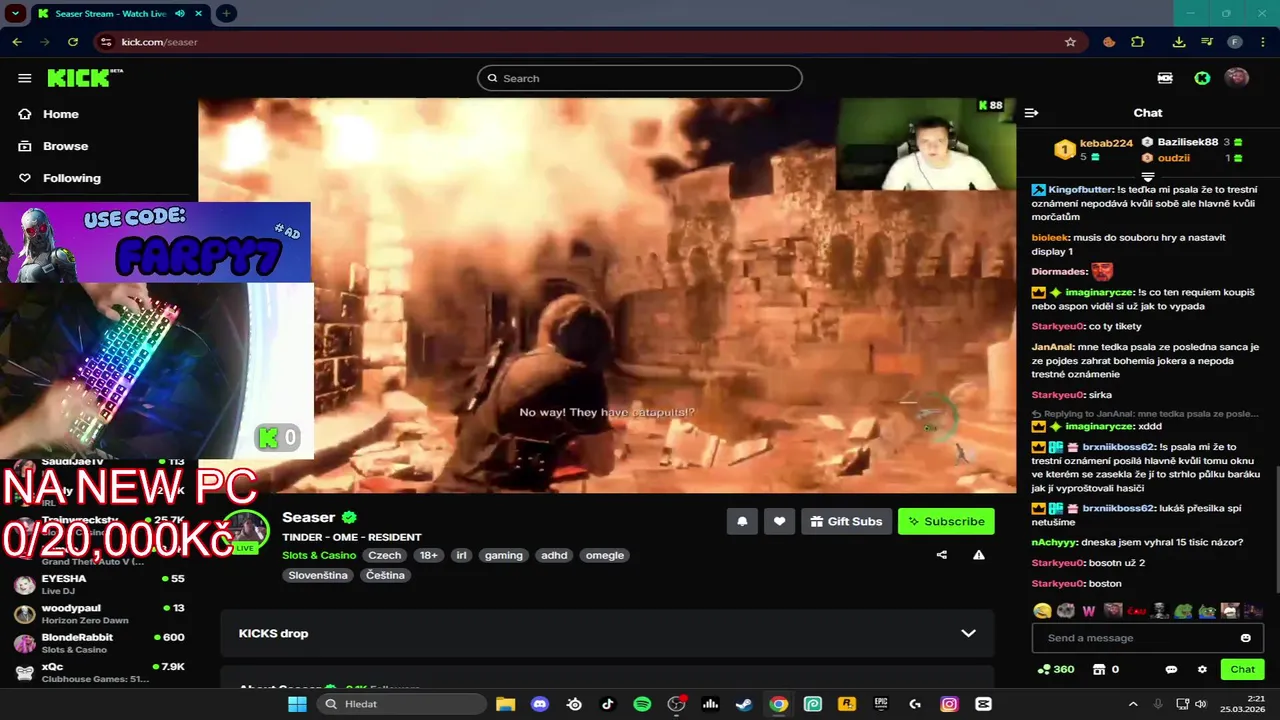Click the Gift Subs button
Image resolution: width=1280 pixels, height=720 pixels.
point(846,521)
